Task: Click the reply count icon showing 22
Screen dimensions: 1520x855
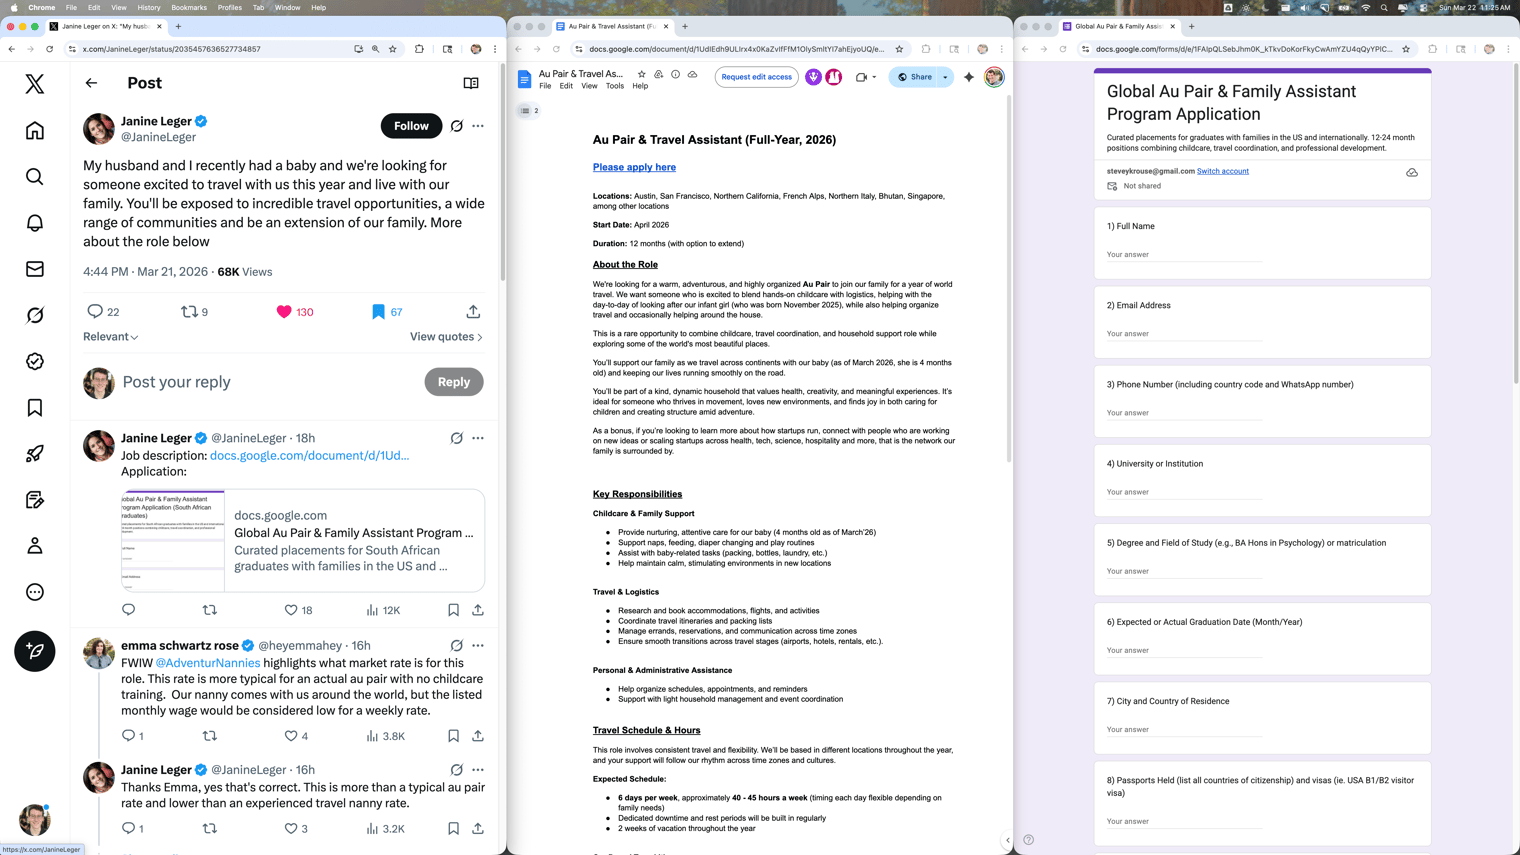Action: pos(95,312)
